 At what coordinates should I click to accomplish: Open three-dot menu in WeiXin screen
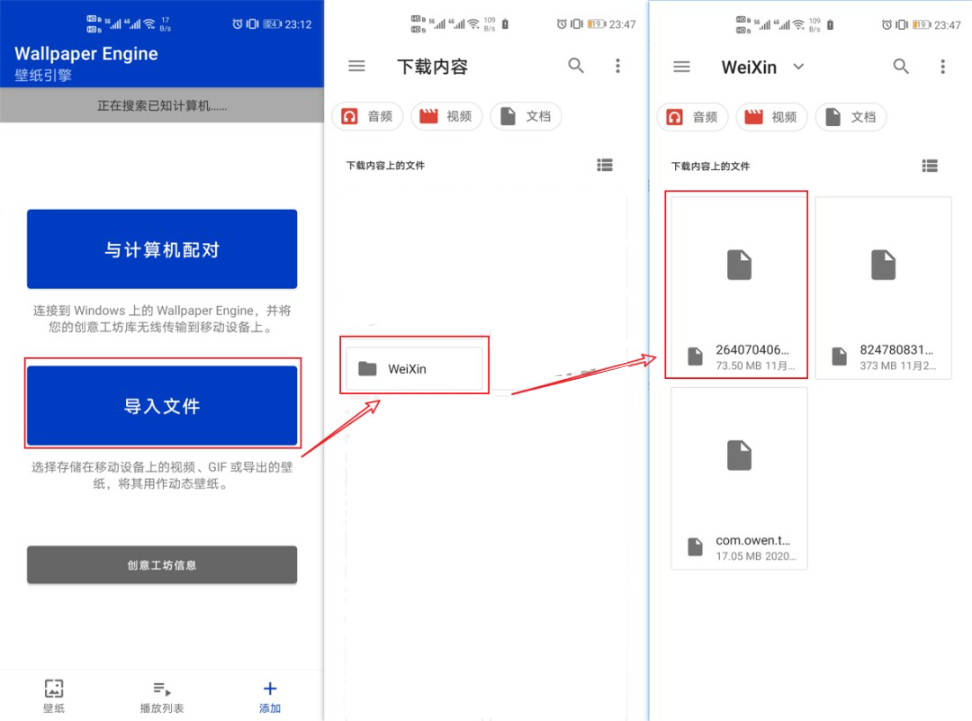[x=942, y=67]
